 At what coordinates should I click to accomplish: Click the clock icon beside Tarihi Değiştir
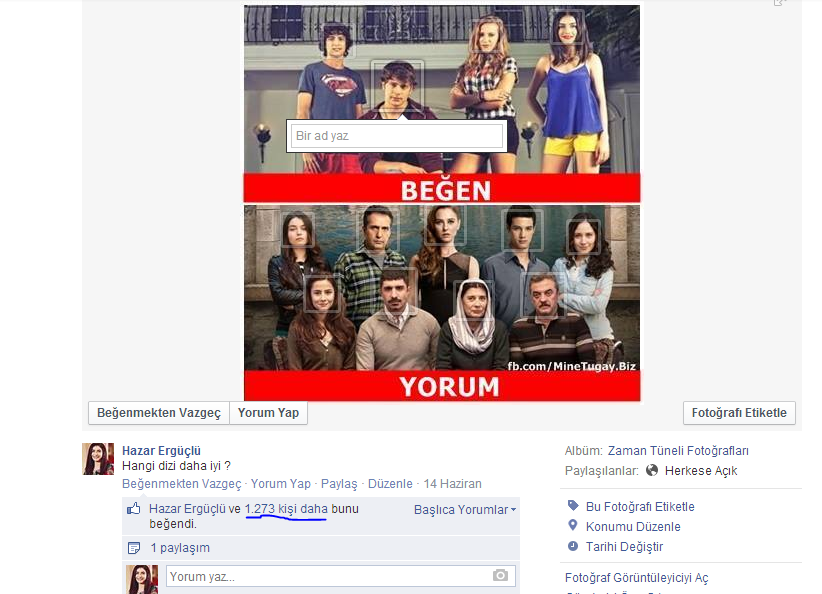coord(573,546)
